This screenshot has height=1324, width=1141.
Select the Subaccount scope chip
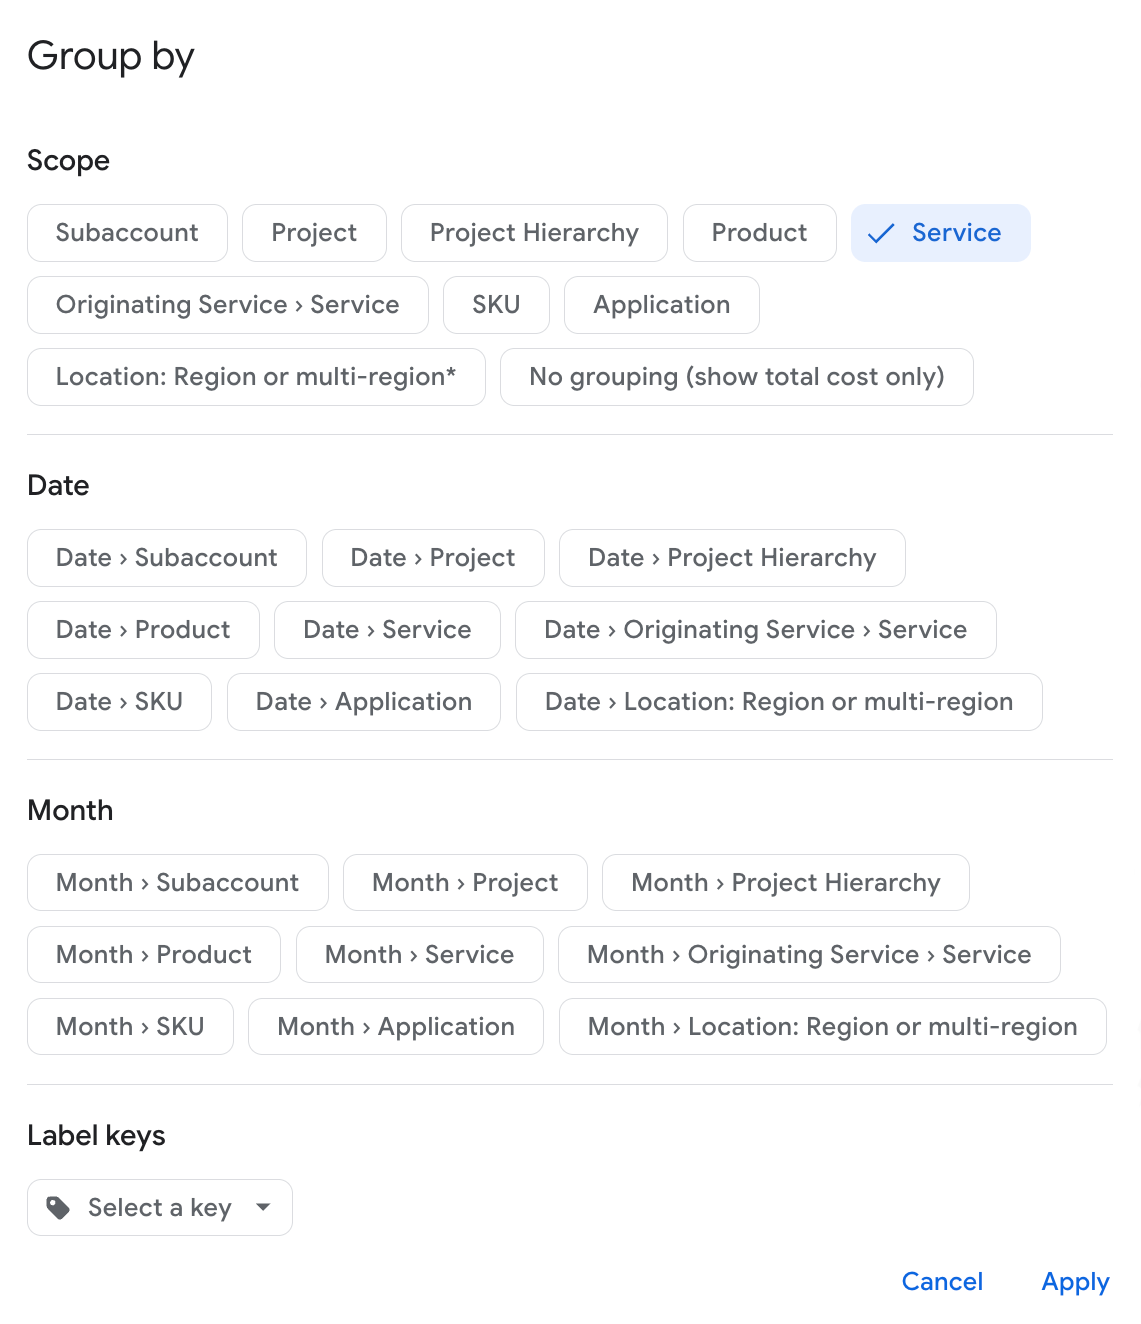click(127, 233)
